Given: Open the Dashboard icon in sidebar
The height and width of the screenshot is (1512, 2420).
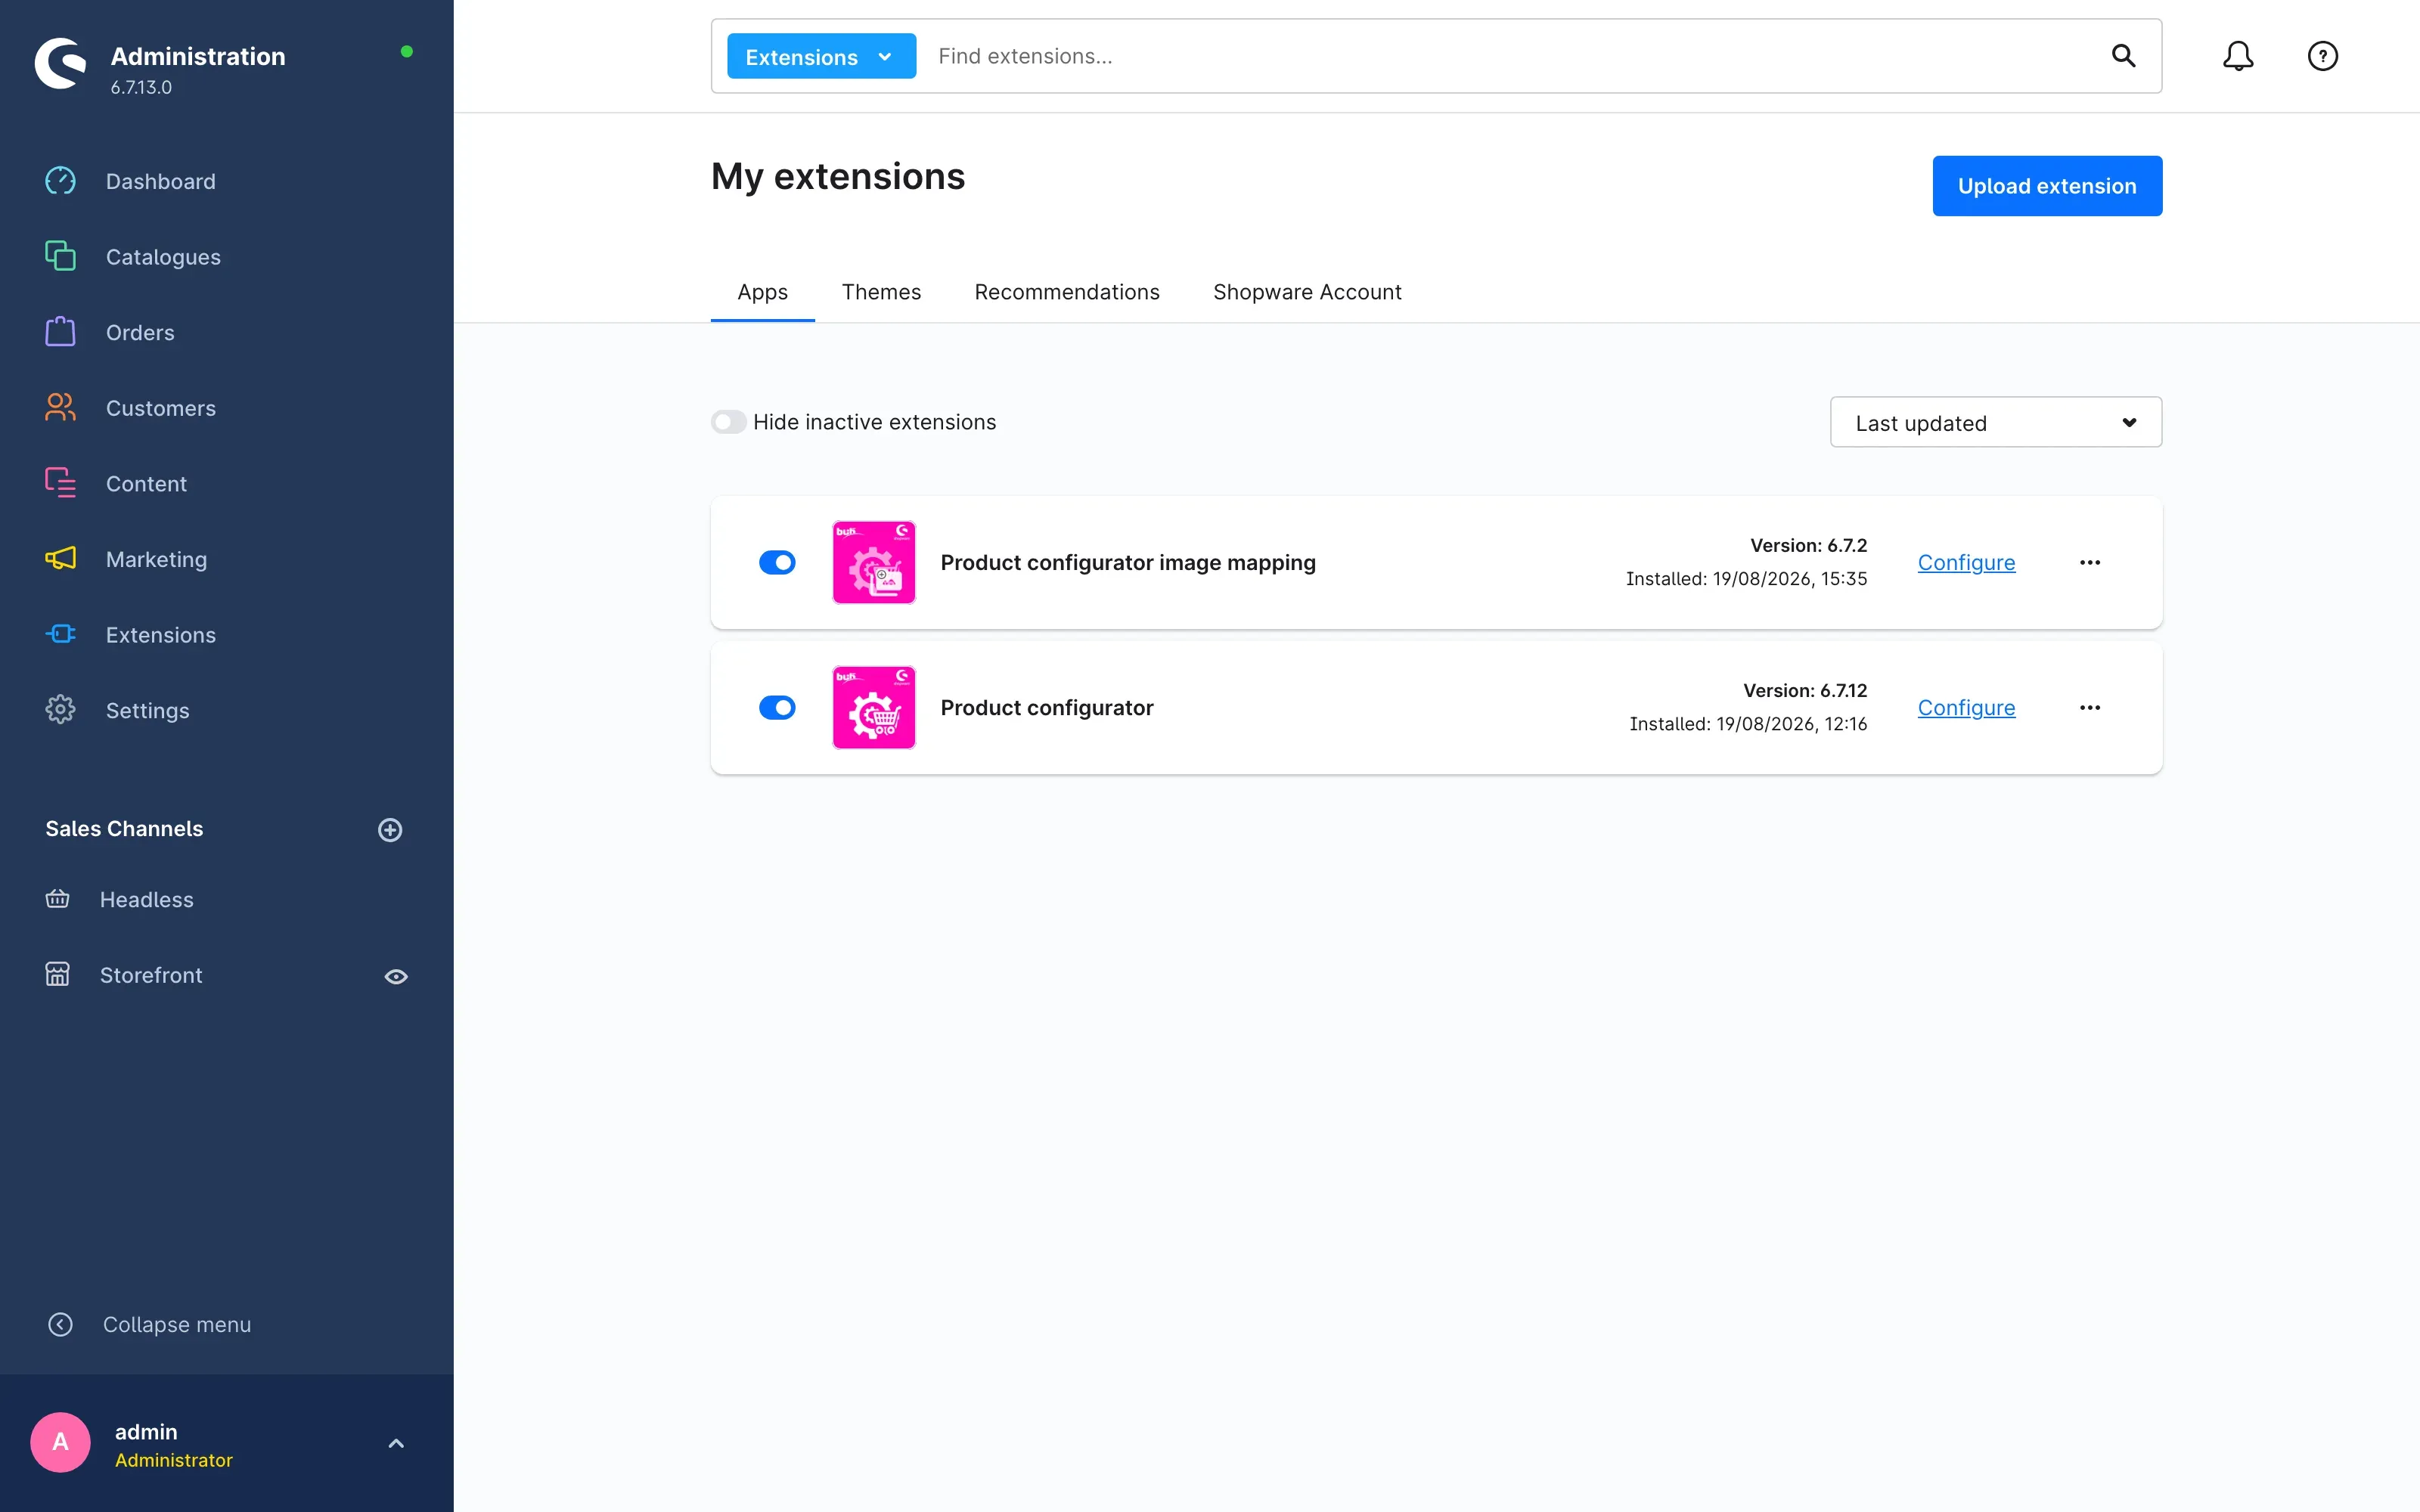Looking at the screenshot, I should 60,181.
